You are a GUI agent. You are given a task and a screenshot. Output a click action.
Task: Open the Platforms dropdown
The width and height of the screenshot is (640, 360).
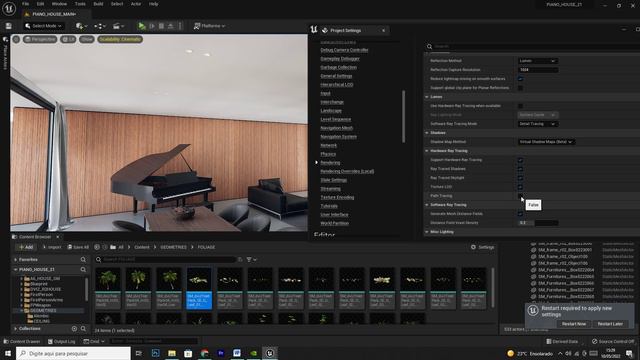coord(209,26)
